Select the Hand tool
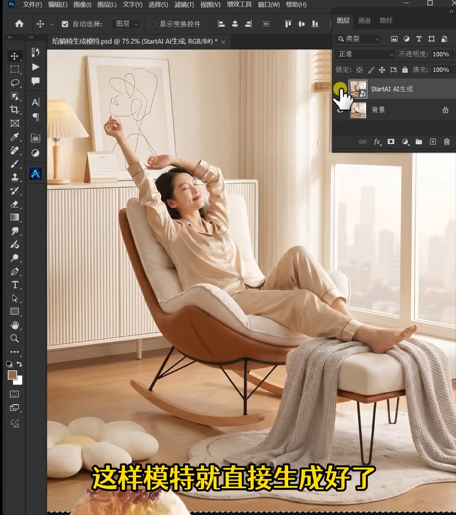 pyautogui.click(x=14, y=325)
